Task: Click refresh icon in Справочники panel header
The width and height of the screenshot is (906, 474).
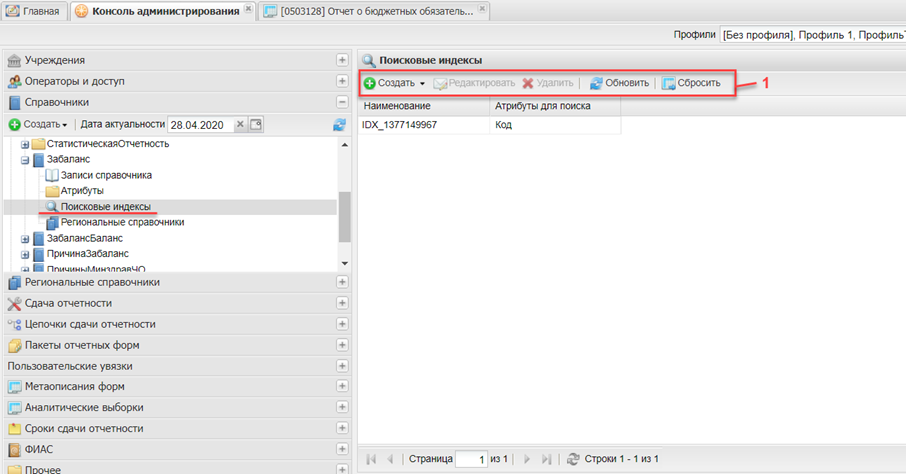Action: [x=339, y=124]
